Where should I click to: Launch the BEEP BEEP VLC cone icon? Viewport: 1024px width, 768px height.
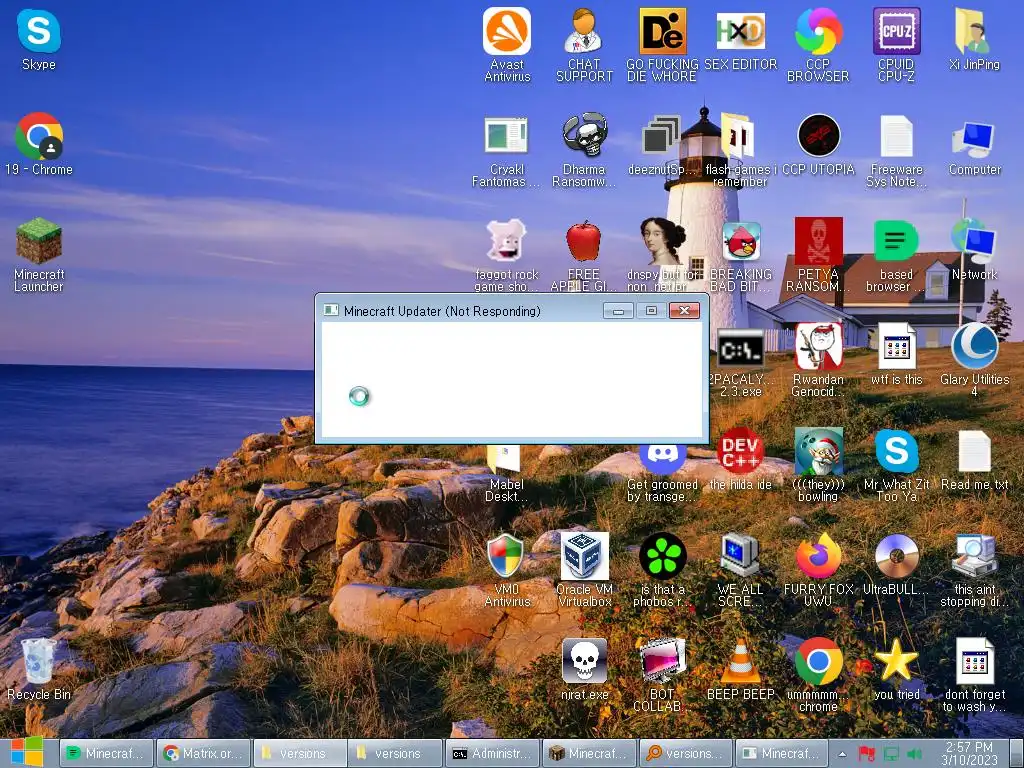click(x=741, y=669)
